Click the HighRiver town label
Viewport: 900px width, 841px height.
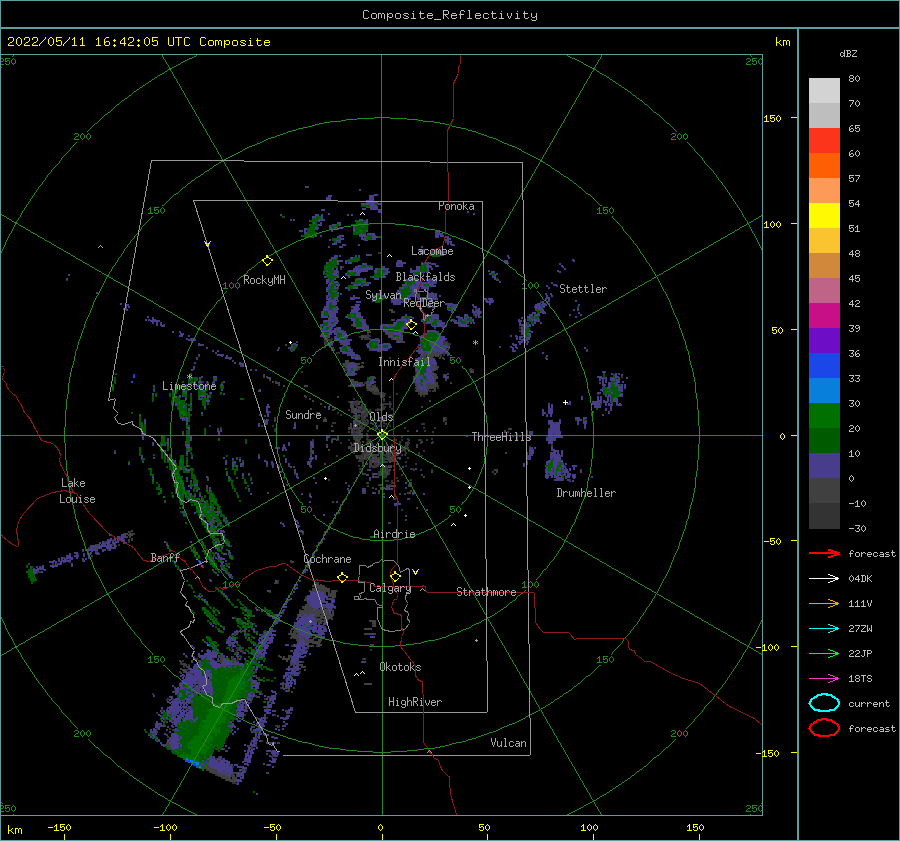click(415, 702)
